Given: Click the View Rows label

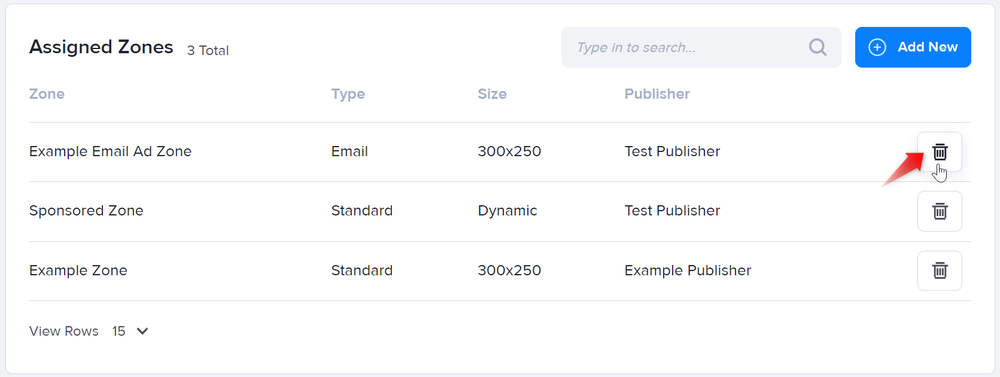Looking at the screenshot, I should [64, 331].
